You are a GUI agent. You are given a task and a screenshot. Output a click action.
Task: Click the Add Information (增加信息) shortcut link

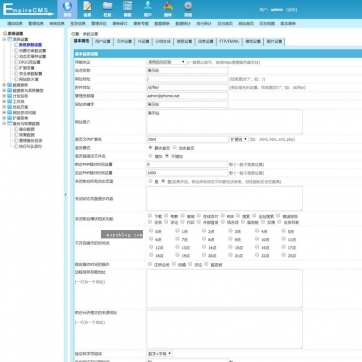pyautogui.click(x=15, y=24)
